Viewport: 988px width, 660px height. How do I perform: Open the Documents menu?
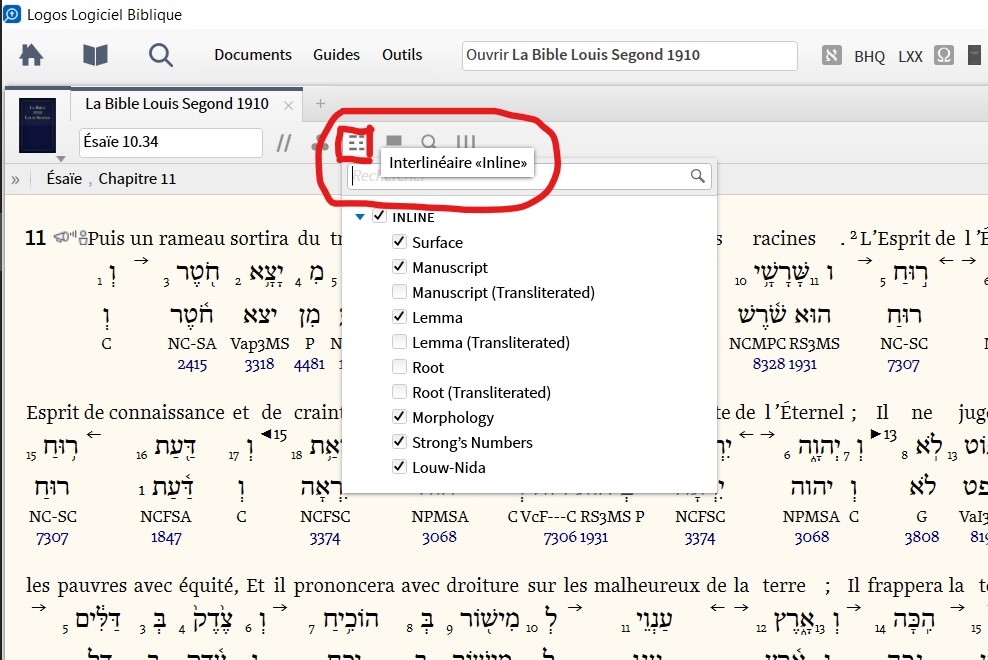253,55
